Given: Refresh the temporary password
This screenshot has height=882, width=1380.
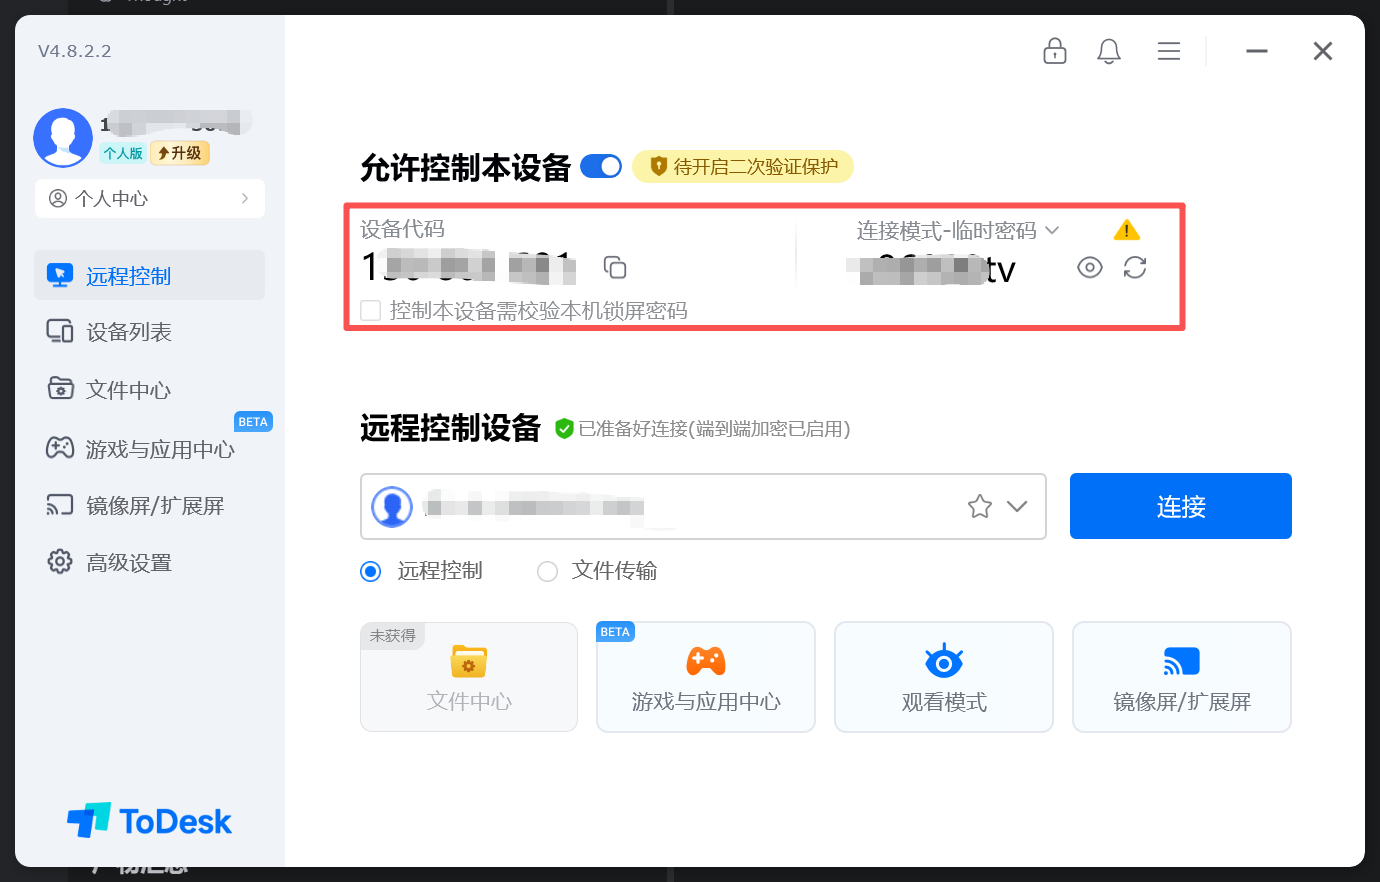Looking at the screenshot, I should [x=1135, y=267].
